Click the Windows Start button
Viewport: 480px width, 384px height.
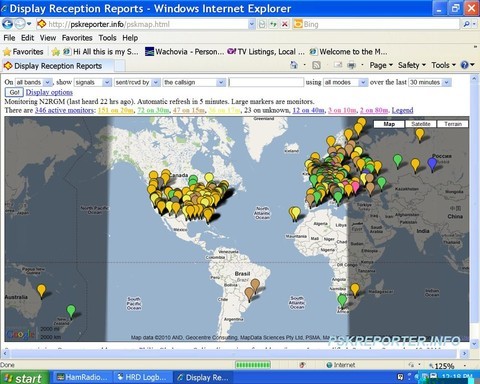point(24,378)
